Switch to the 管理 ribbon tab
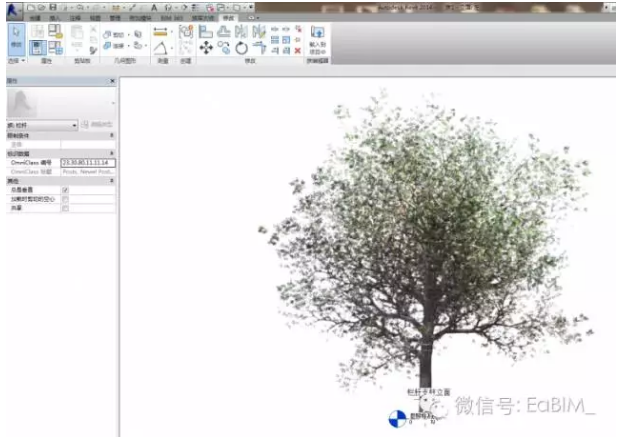This screenshot has width=620, height=443. [x=115, y=18]
